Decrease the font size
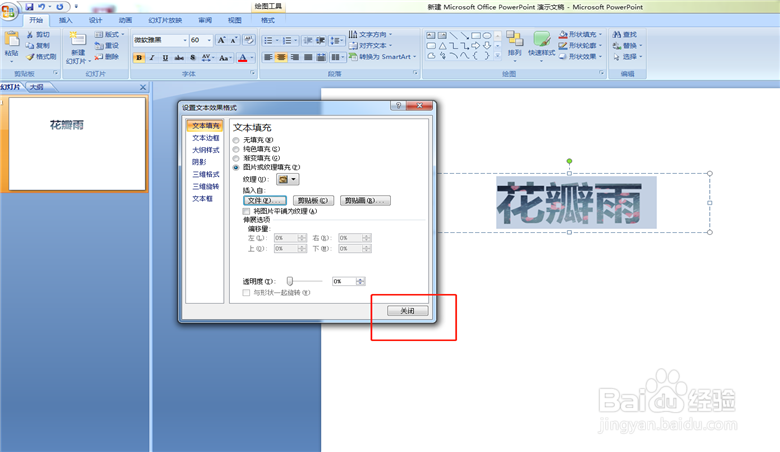Image resolution: width=780 pixels, height=452 pixels. (x=233, y=40)
